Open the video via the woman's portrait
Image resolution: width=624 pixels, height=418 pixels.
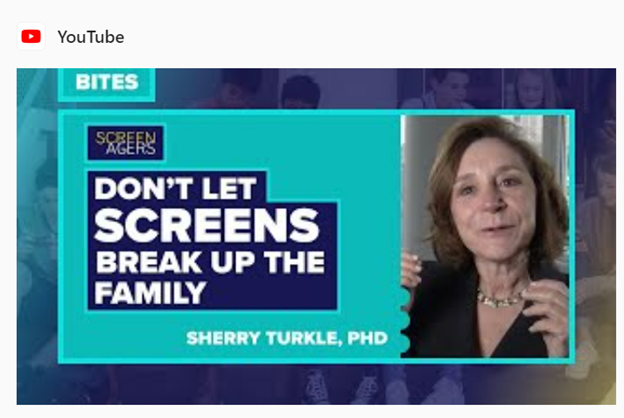485,236
